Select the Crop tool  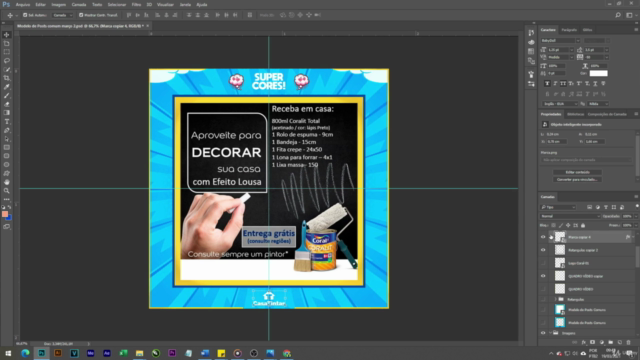click(7, 78)
